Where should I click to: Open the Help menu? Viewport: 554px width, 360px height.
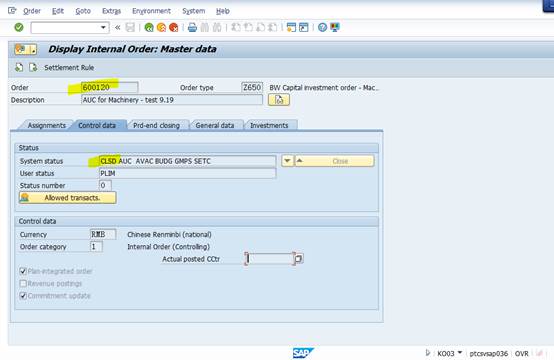[x=223, y=11]
